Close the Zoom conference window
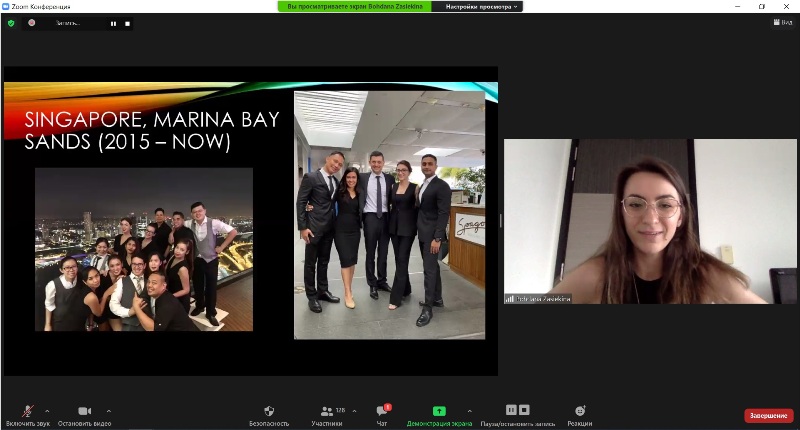This screenshot has width=800, height=430. tap(786, 7)
